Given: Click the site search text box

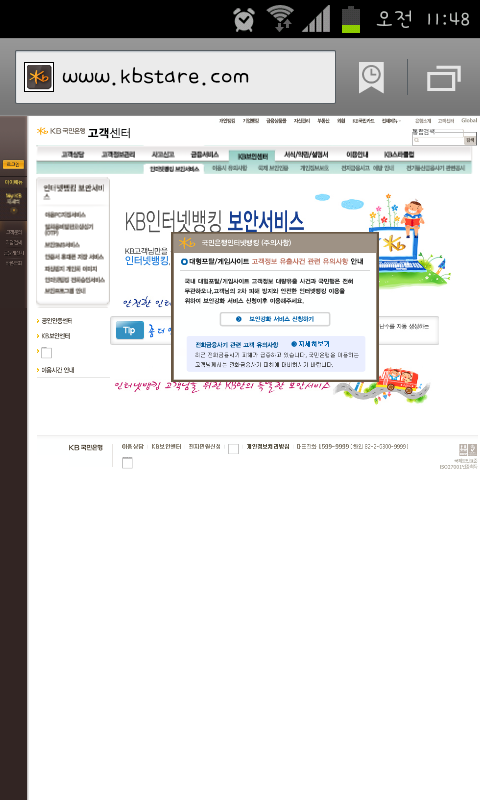Looking at the screenshot, I should [x=438, y=140].
